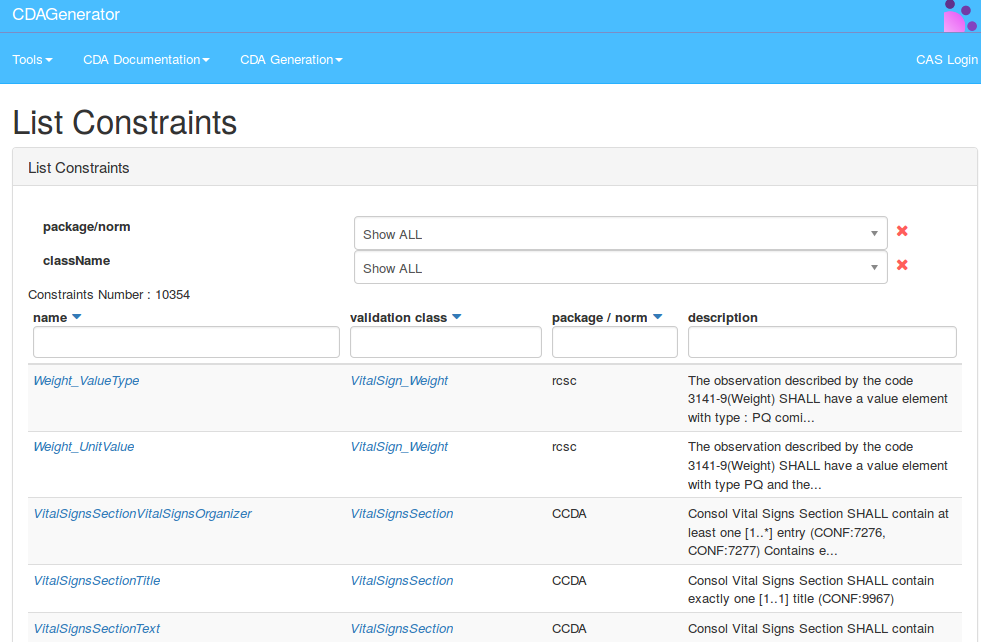Open the VitalSignsSectionTitle constraint
Viewport: 981px width, 642px height.
coord(96,581)
